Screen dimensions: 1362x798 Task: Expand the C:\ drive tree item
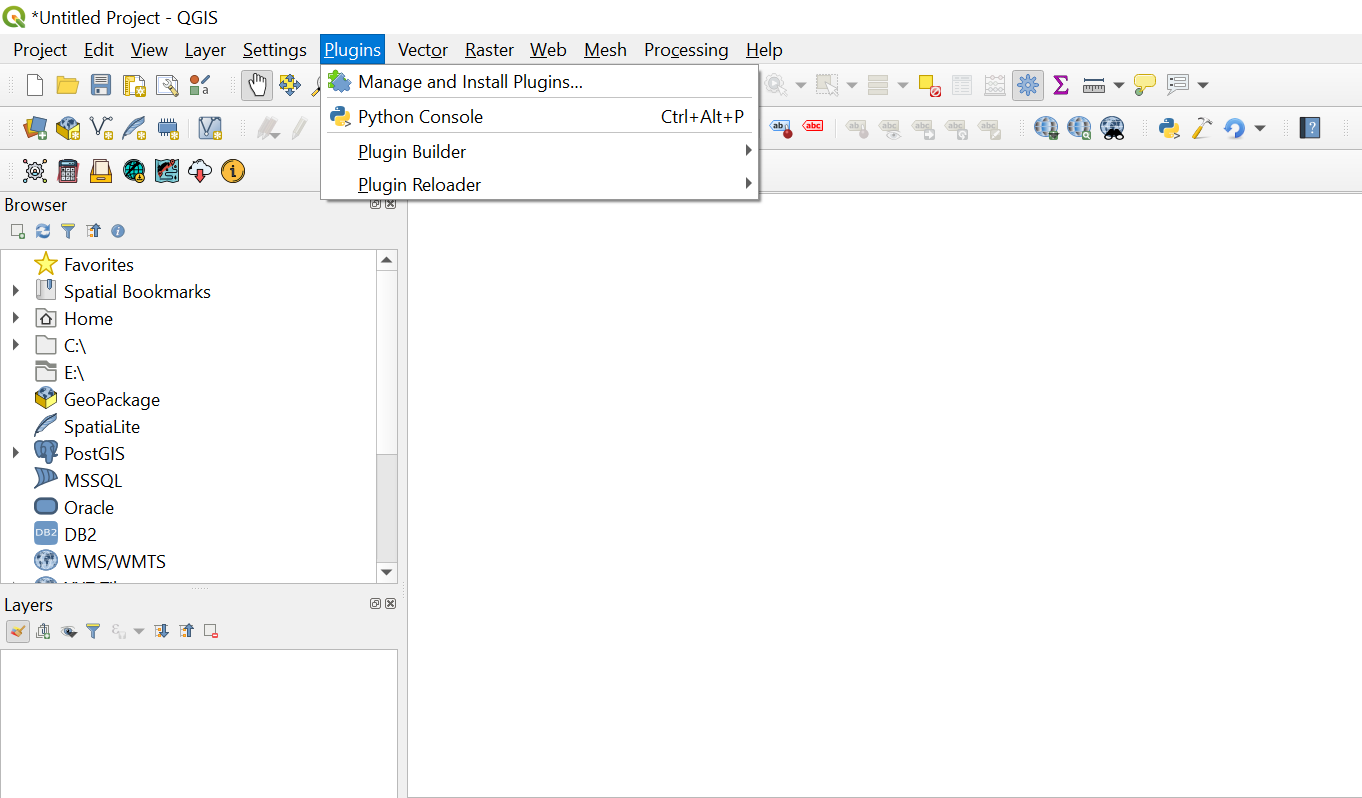[16, 345]
